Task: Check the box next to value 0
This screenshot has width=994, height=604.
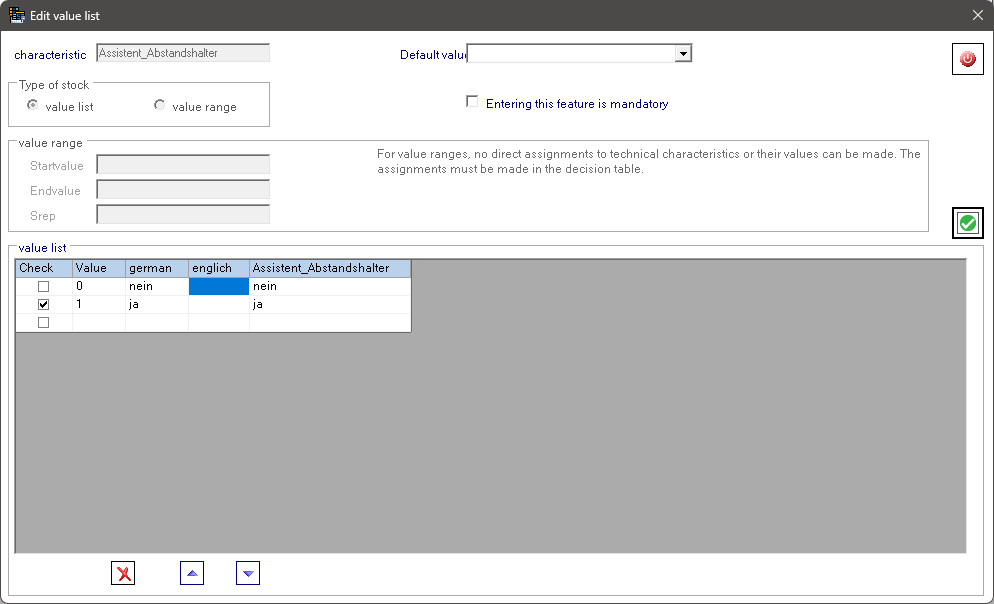Action: pyautogui.click(x=42, y=286)
